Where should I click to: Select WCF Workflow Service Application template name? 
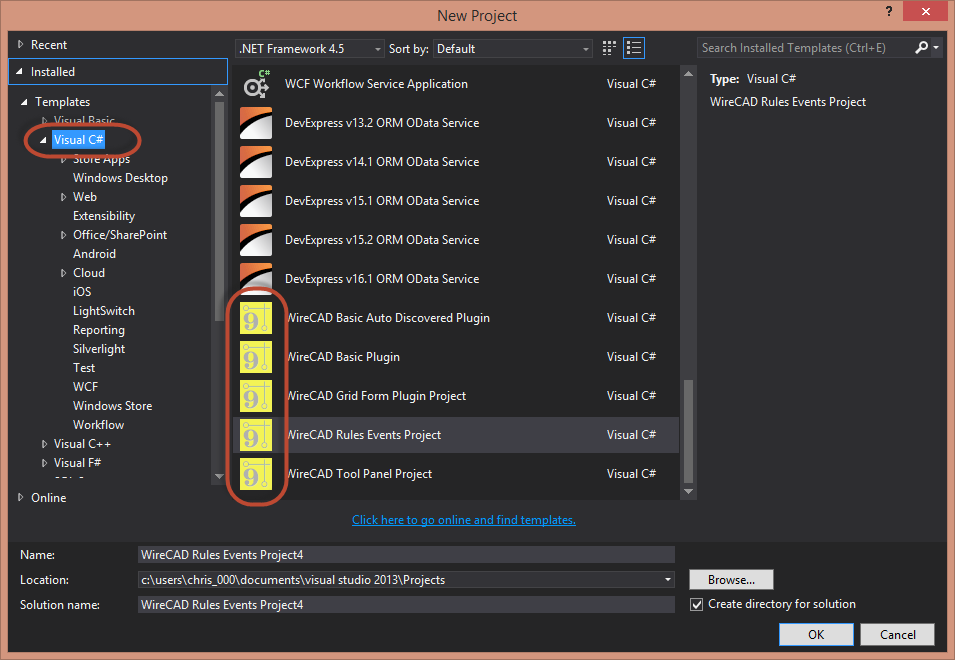click(376, 84)
